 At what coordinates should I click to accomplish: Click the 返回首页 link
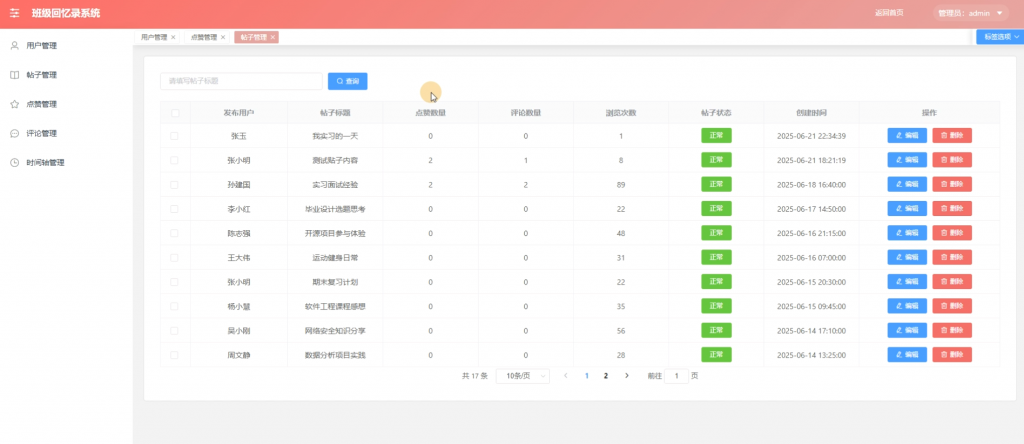(889, 12)
